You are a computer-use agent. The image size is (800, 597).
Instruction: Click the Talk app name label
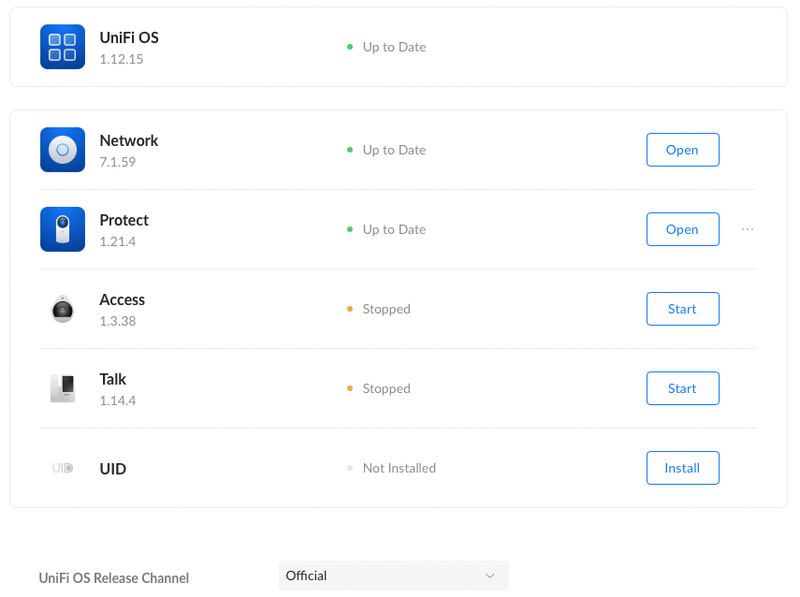tap(113, 379)
